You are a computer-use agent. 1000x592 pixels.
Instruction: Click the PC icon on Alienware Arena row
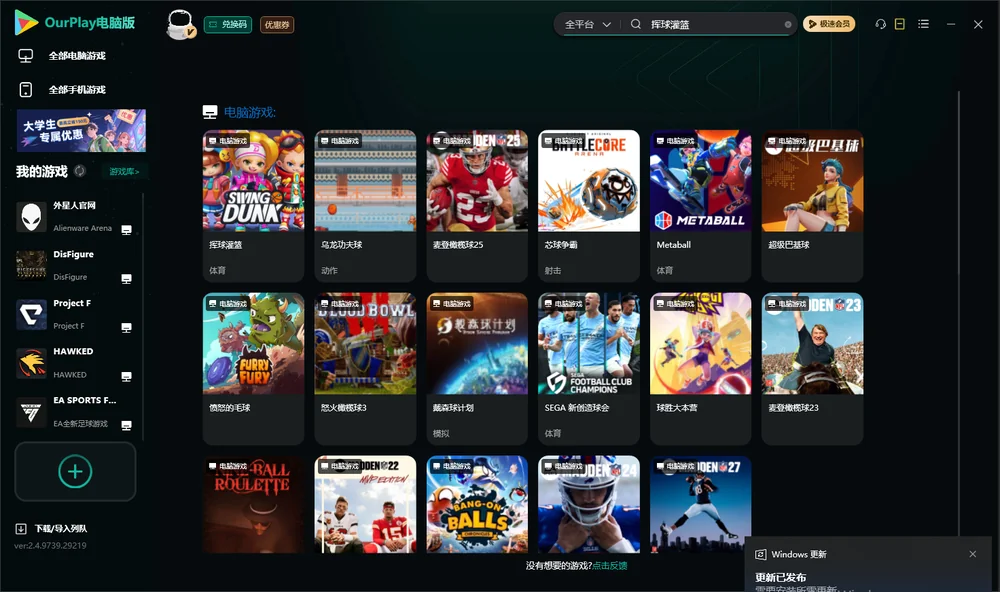[126, 230]
